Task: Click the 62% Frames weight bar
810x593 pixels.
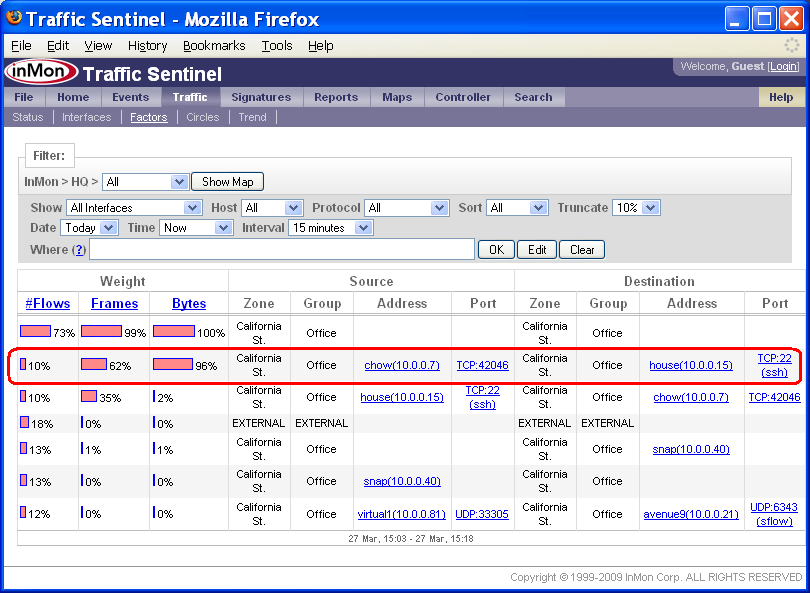Action: pyautogui.click(x=94, y=364)
